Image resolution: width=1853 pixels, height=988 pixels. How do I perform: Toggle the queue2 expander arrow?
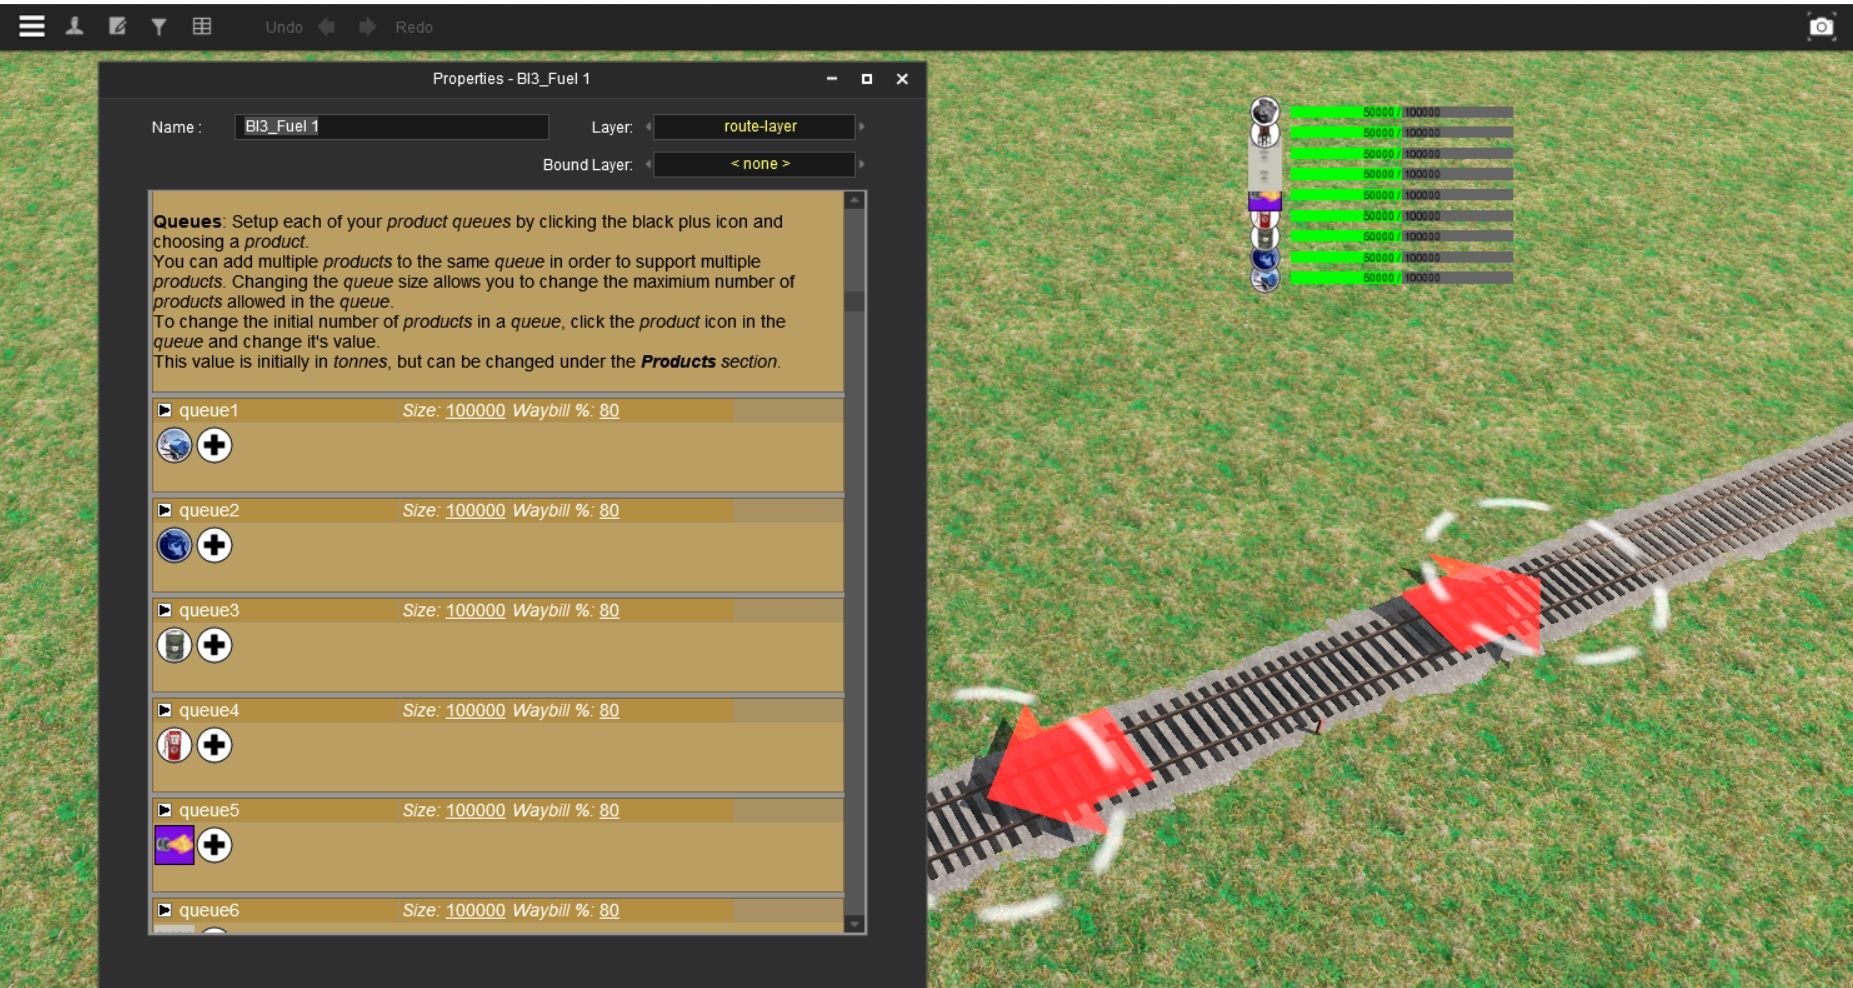(x=165, y=511)
